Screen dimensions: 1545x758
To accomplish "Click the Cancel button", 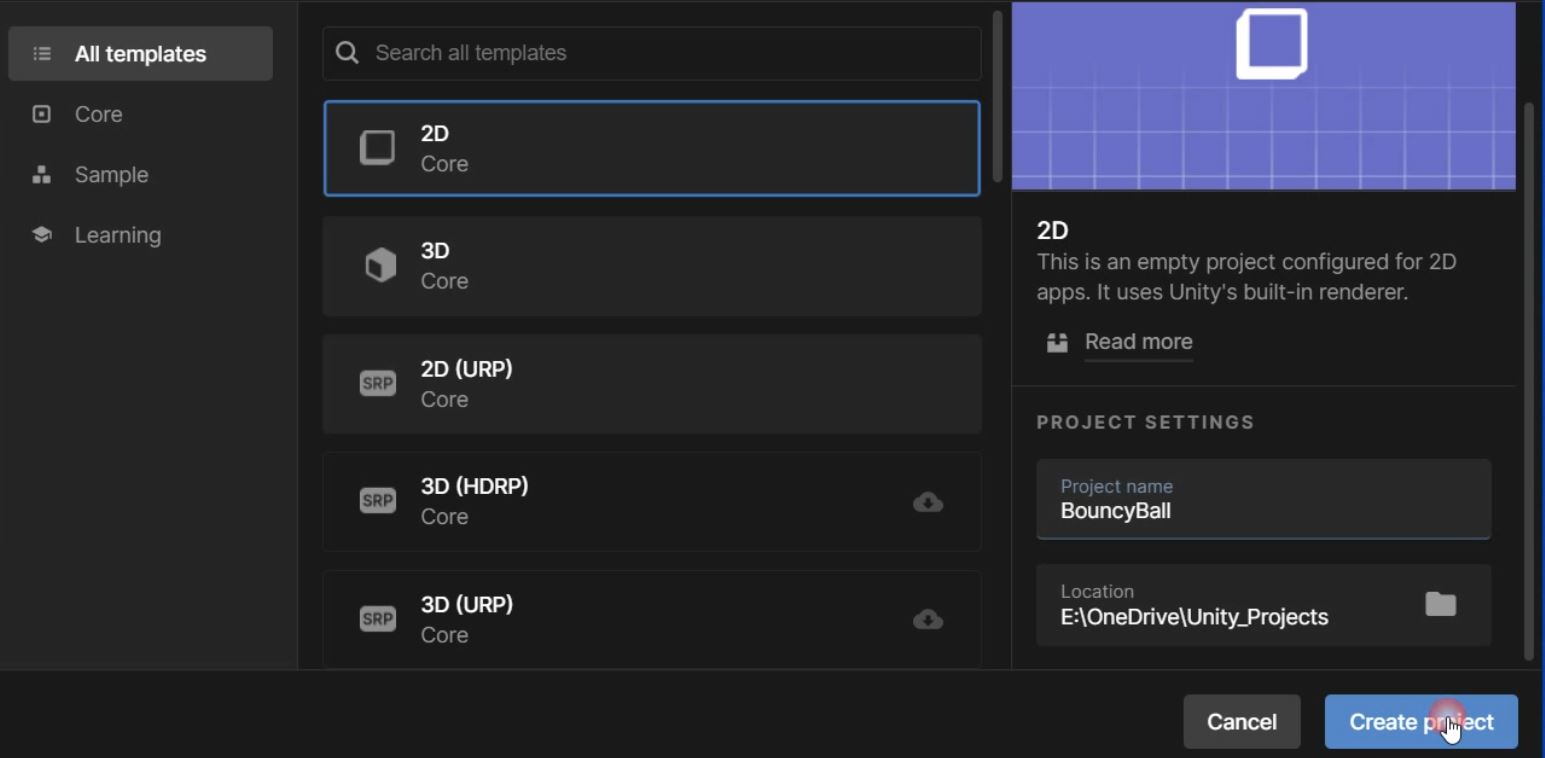I will click(x=1242, y=721).
